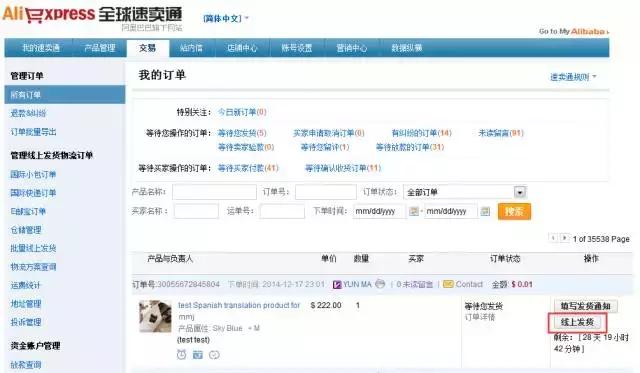
Task: Click the 等待卖家验款(0) link
Action: coord(246,147)
